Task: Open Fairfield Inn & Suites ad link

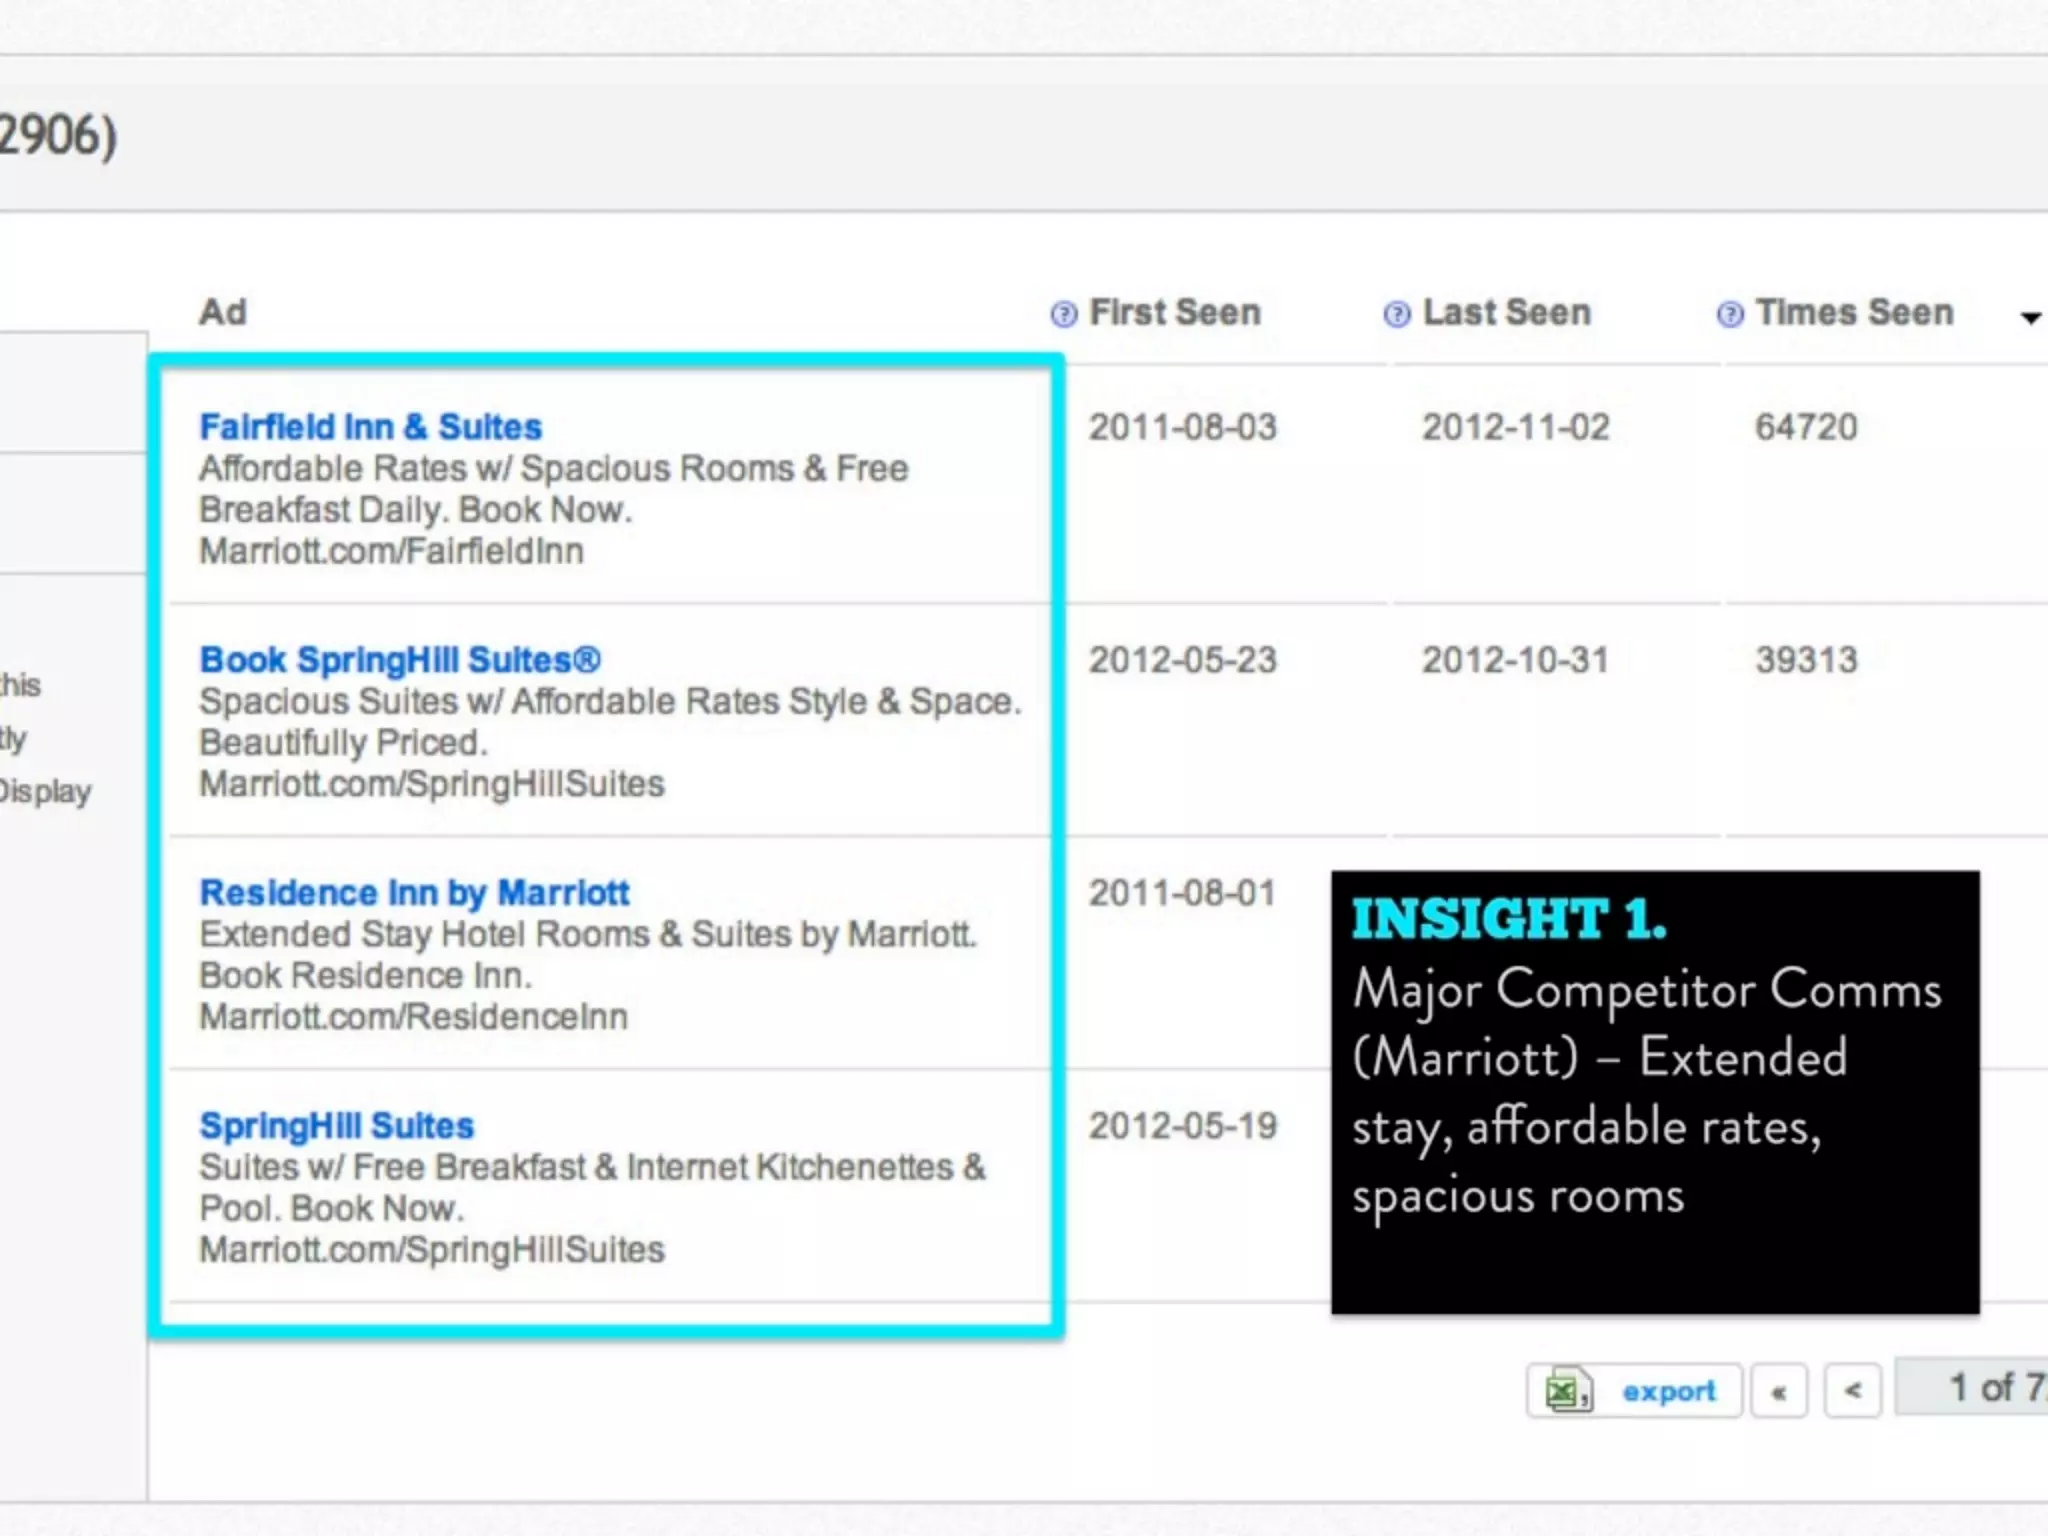Action: (370, 427)
